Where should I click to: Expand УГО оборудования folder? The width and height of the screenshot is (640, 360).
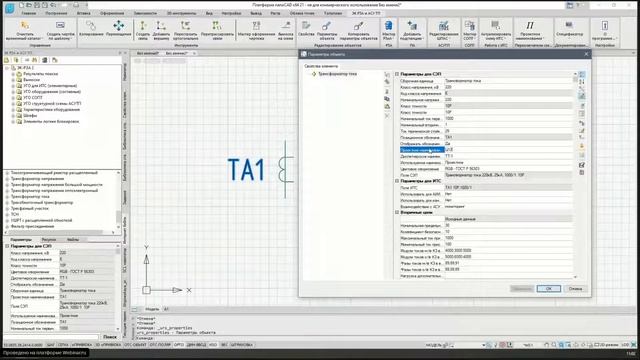[13, 92]
